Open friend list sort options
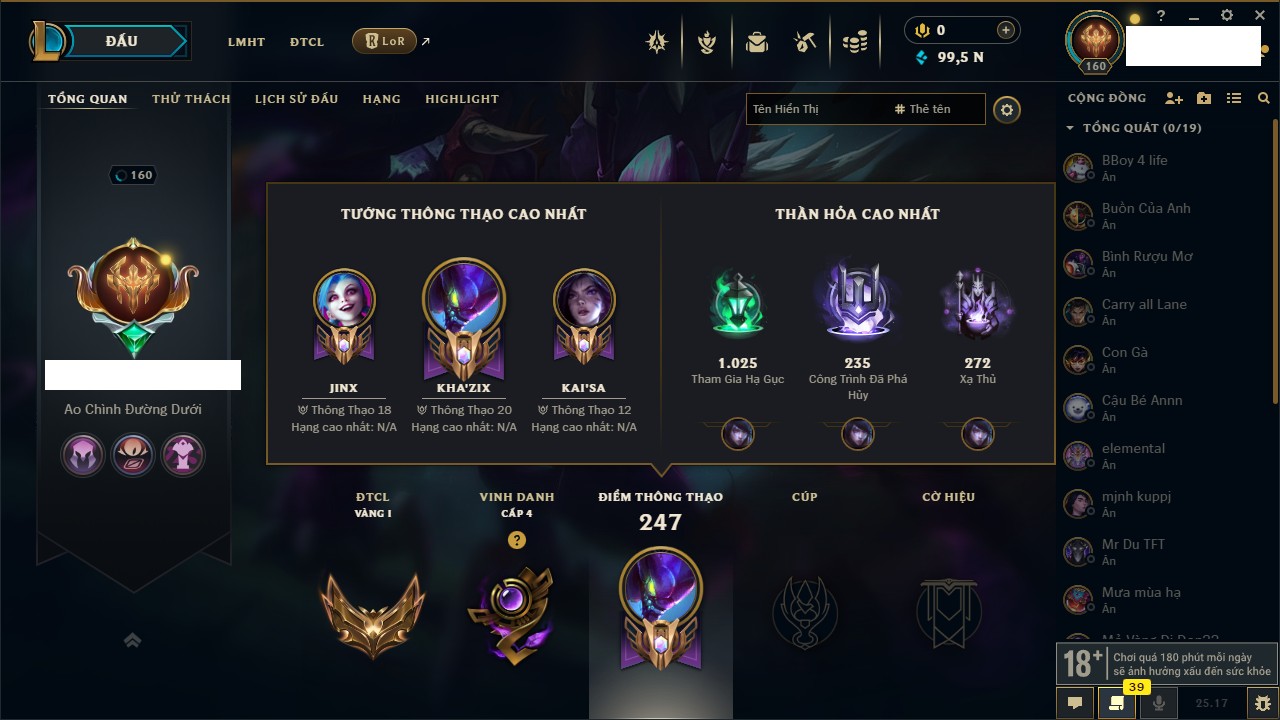 click(x=1234, y=98)
